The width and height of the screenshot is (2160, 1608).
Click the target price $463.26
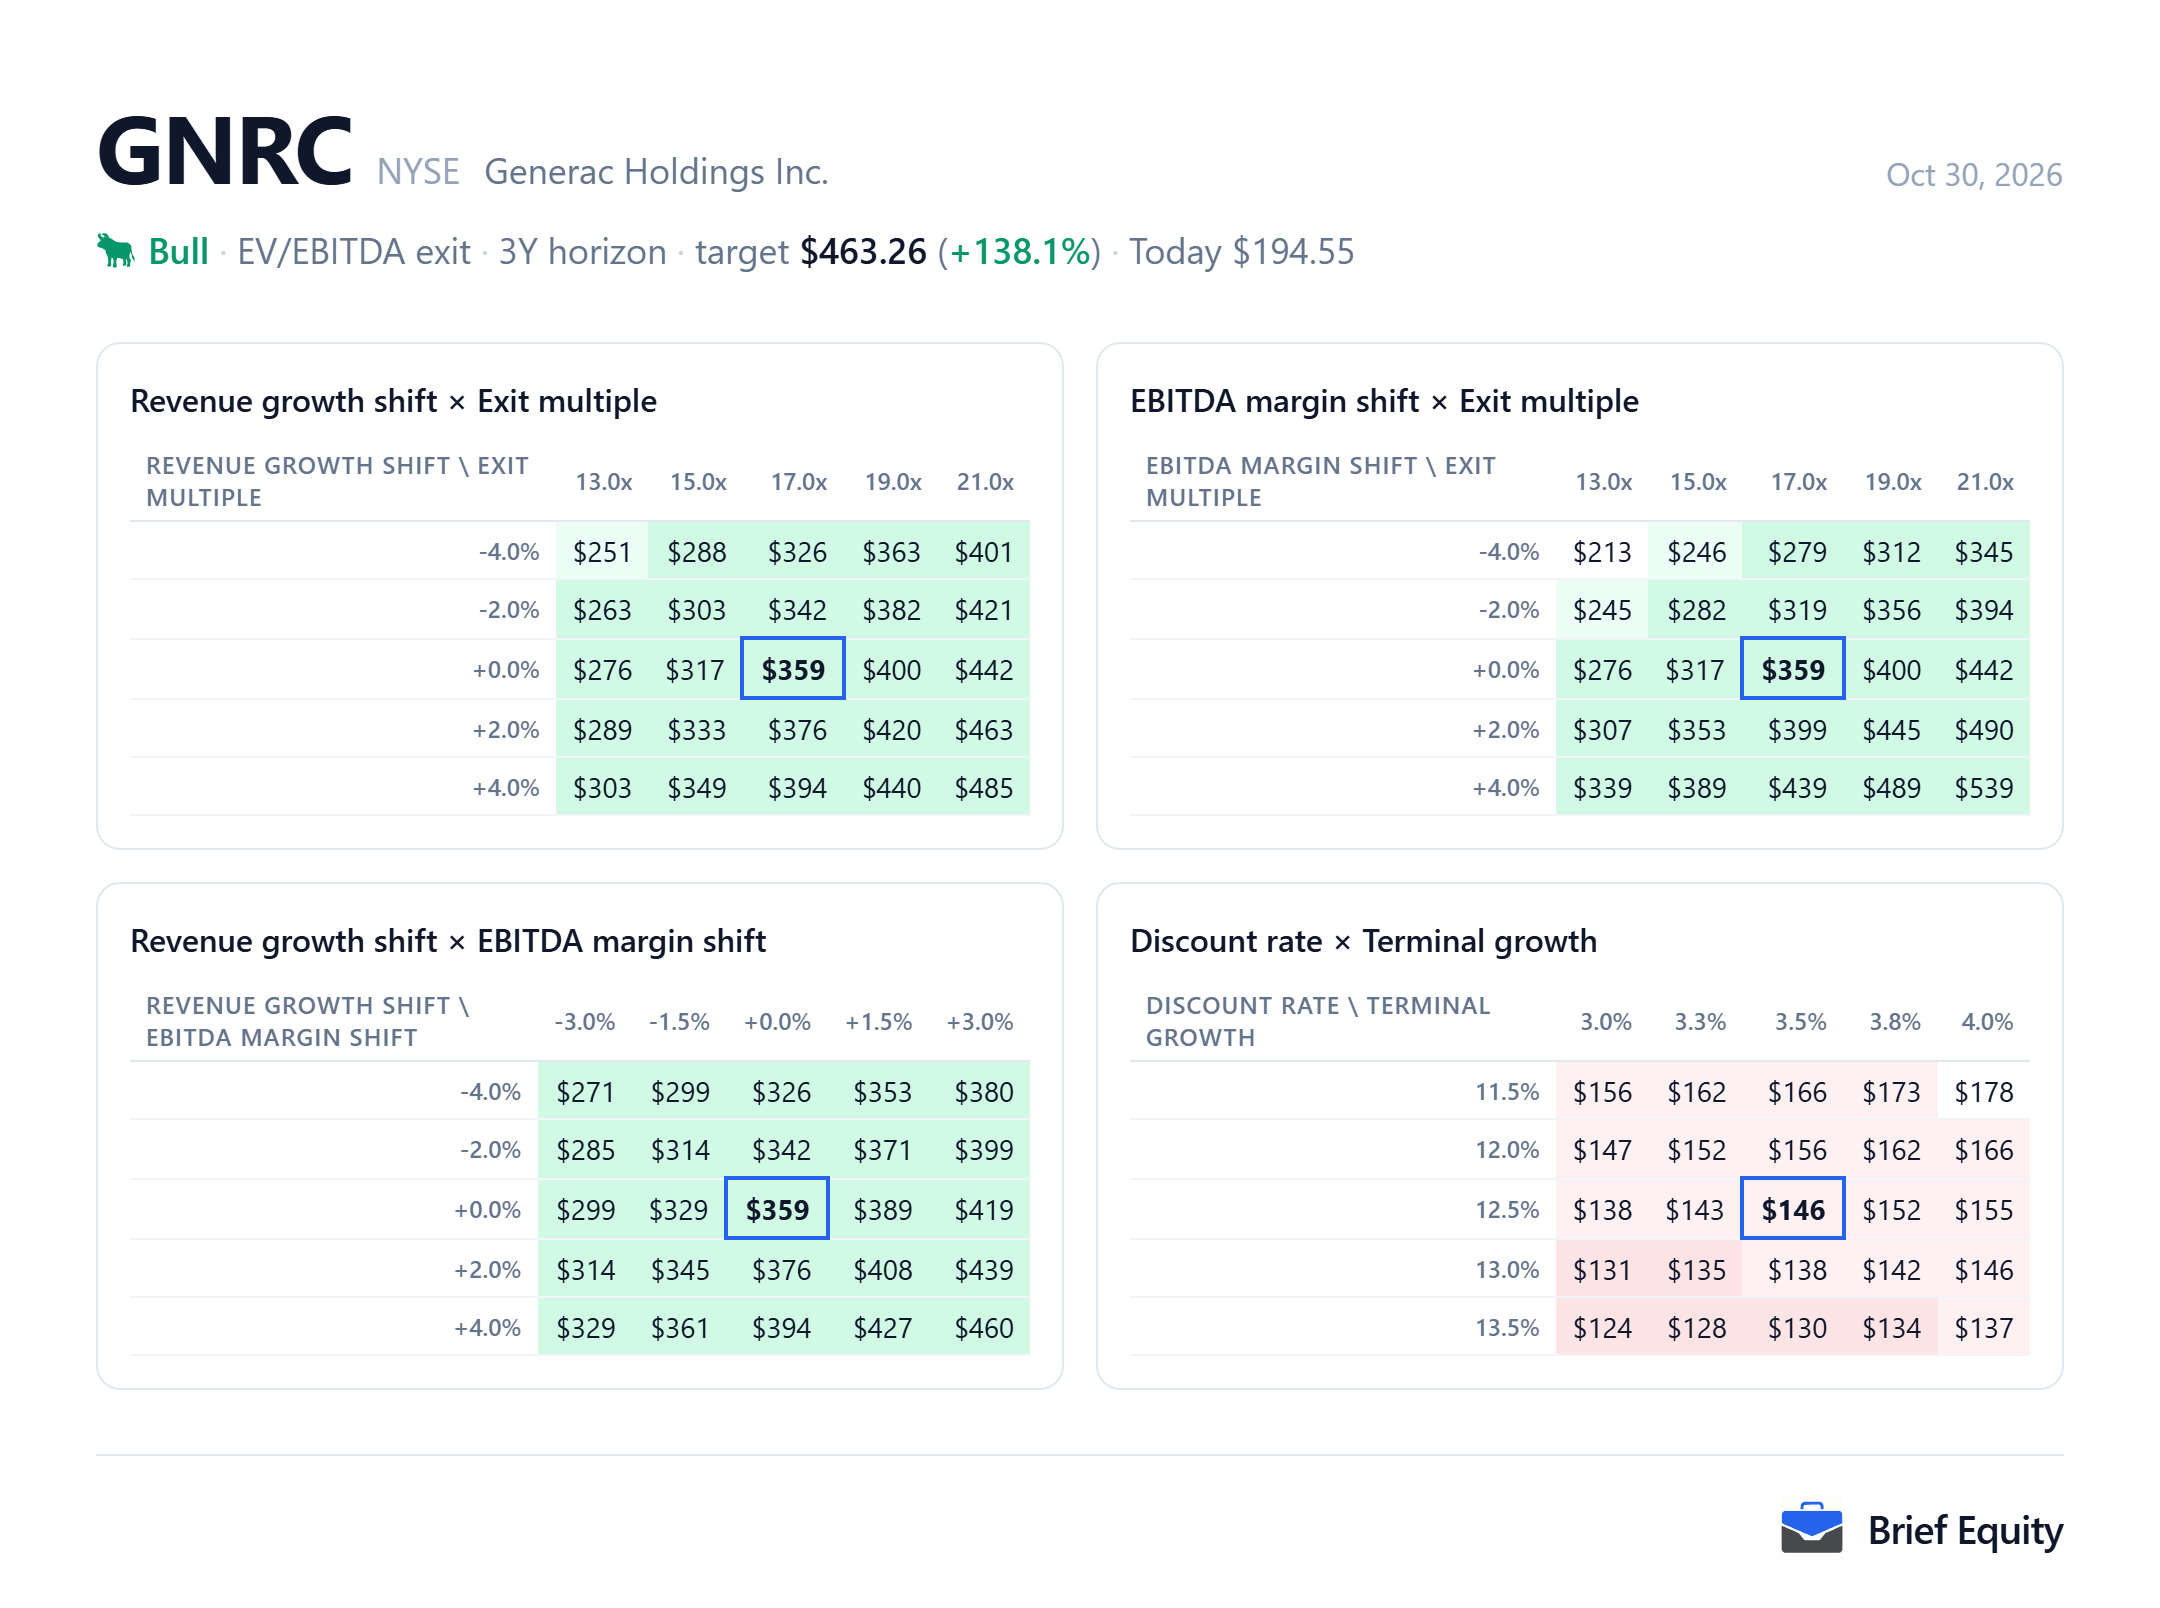coord(863,251)
